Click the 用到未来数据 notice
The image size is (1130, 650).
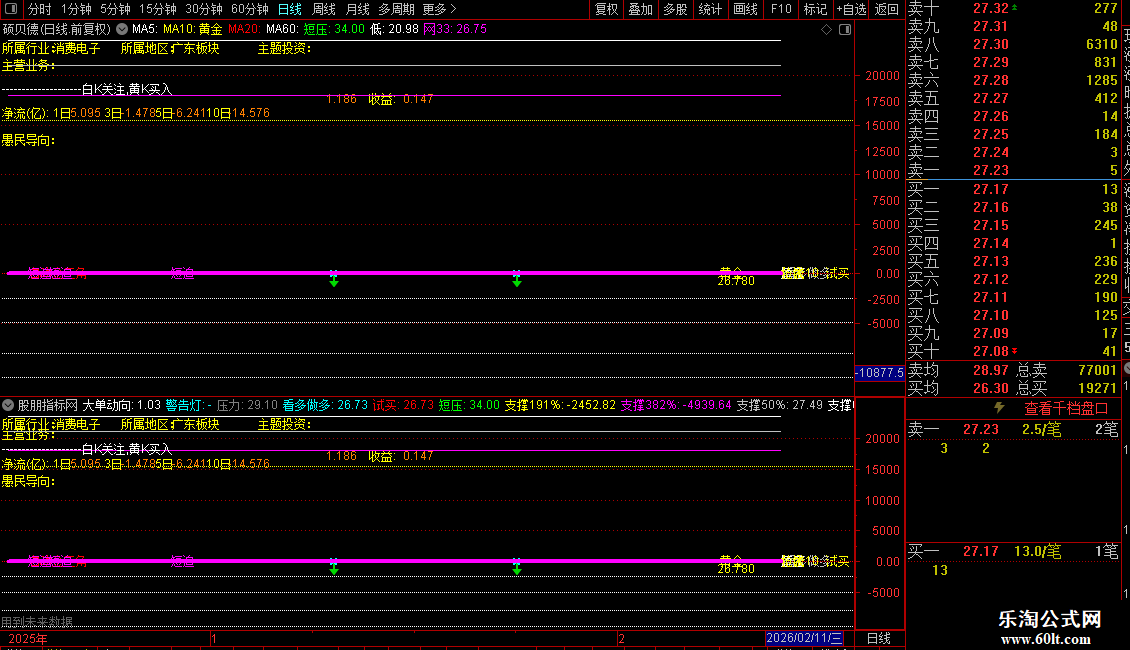pos(37,621)
